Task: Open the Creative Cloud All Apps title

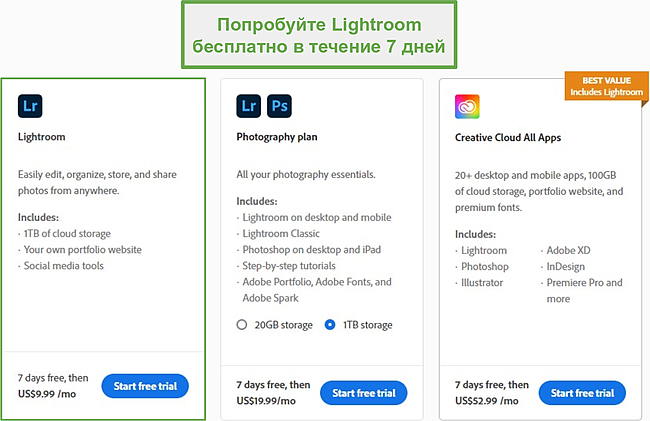Action: click(x=508, y=138)
